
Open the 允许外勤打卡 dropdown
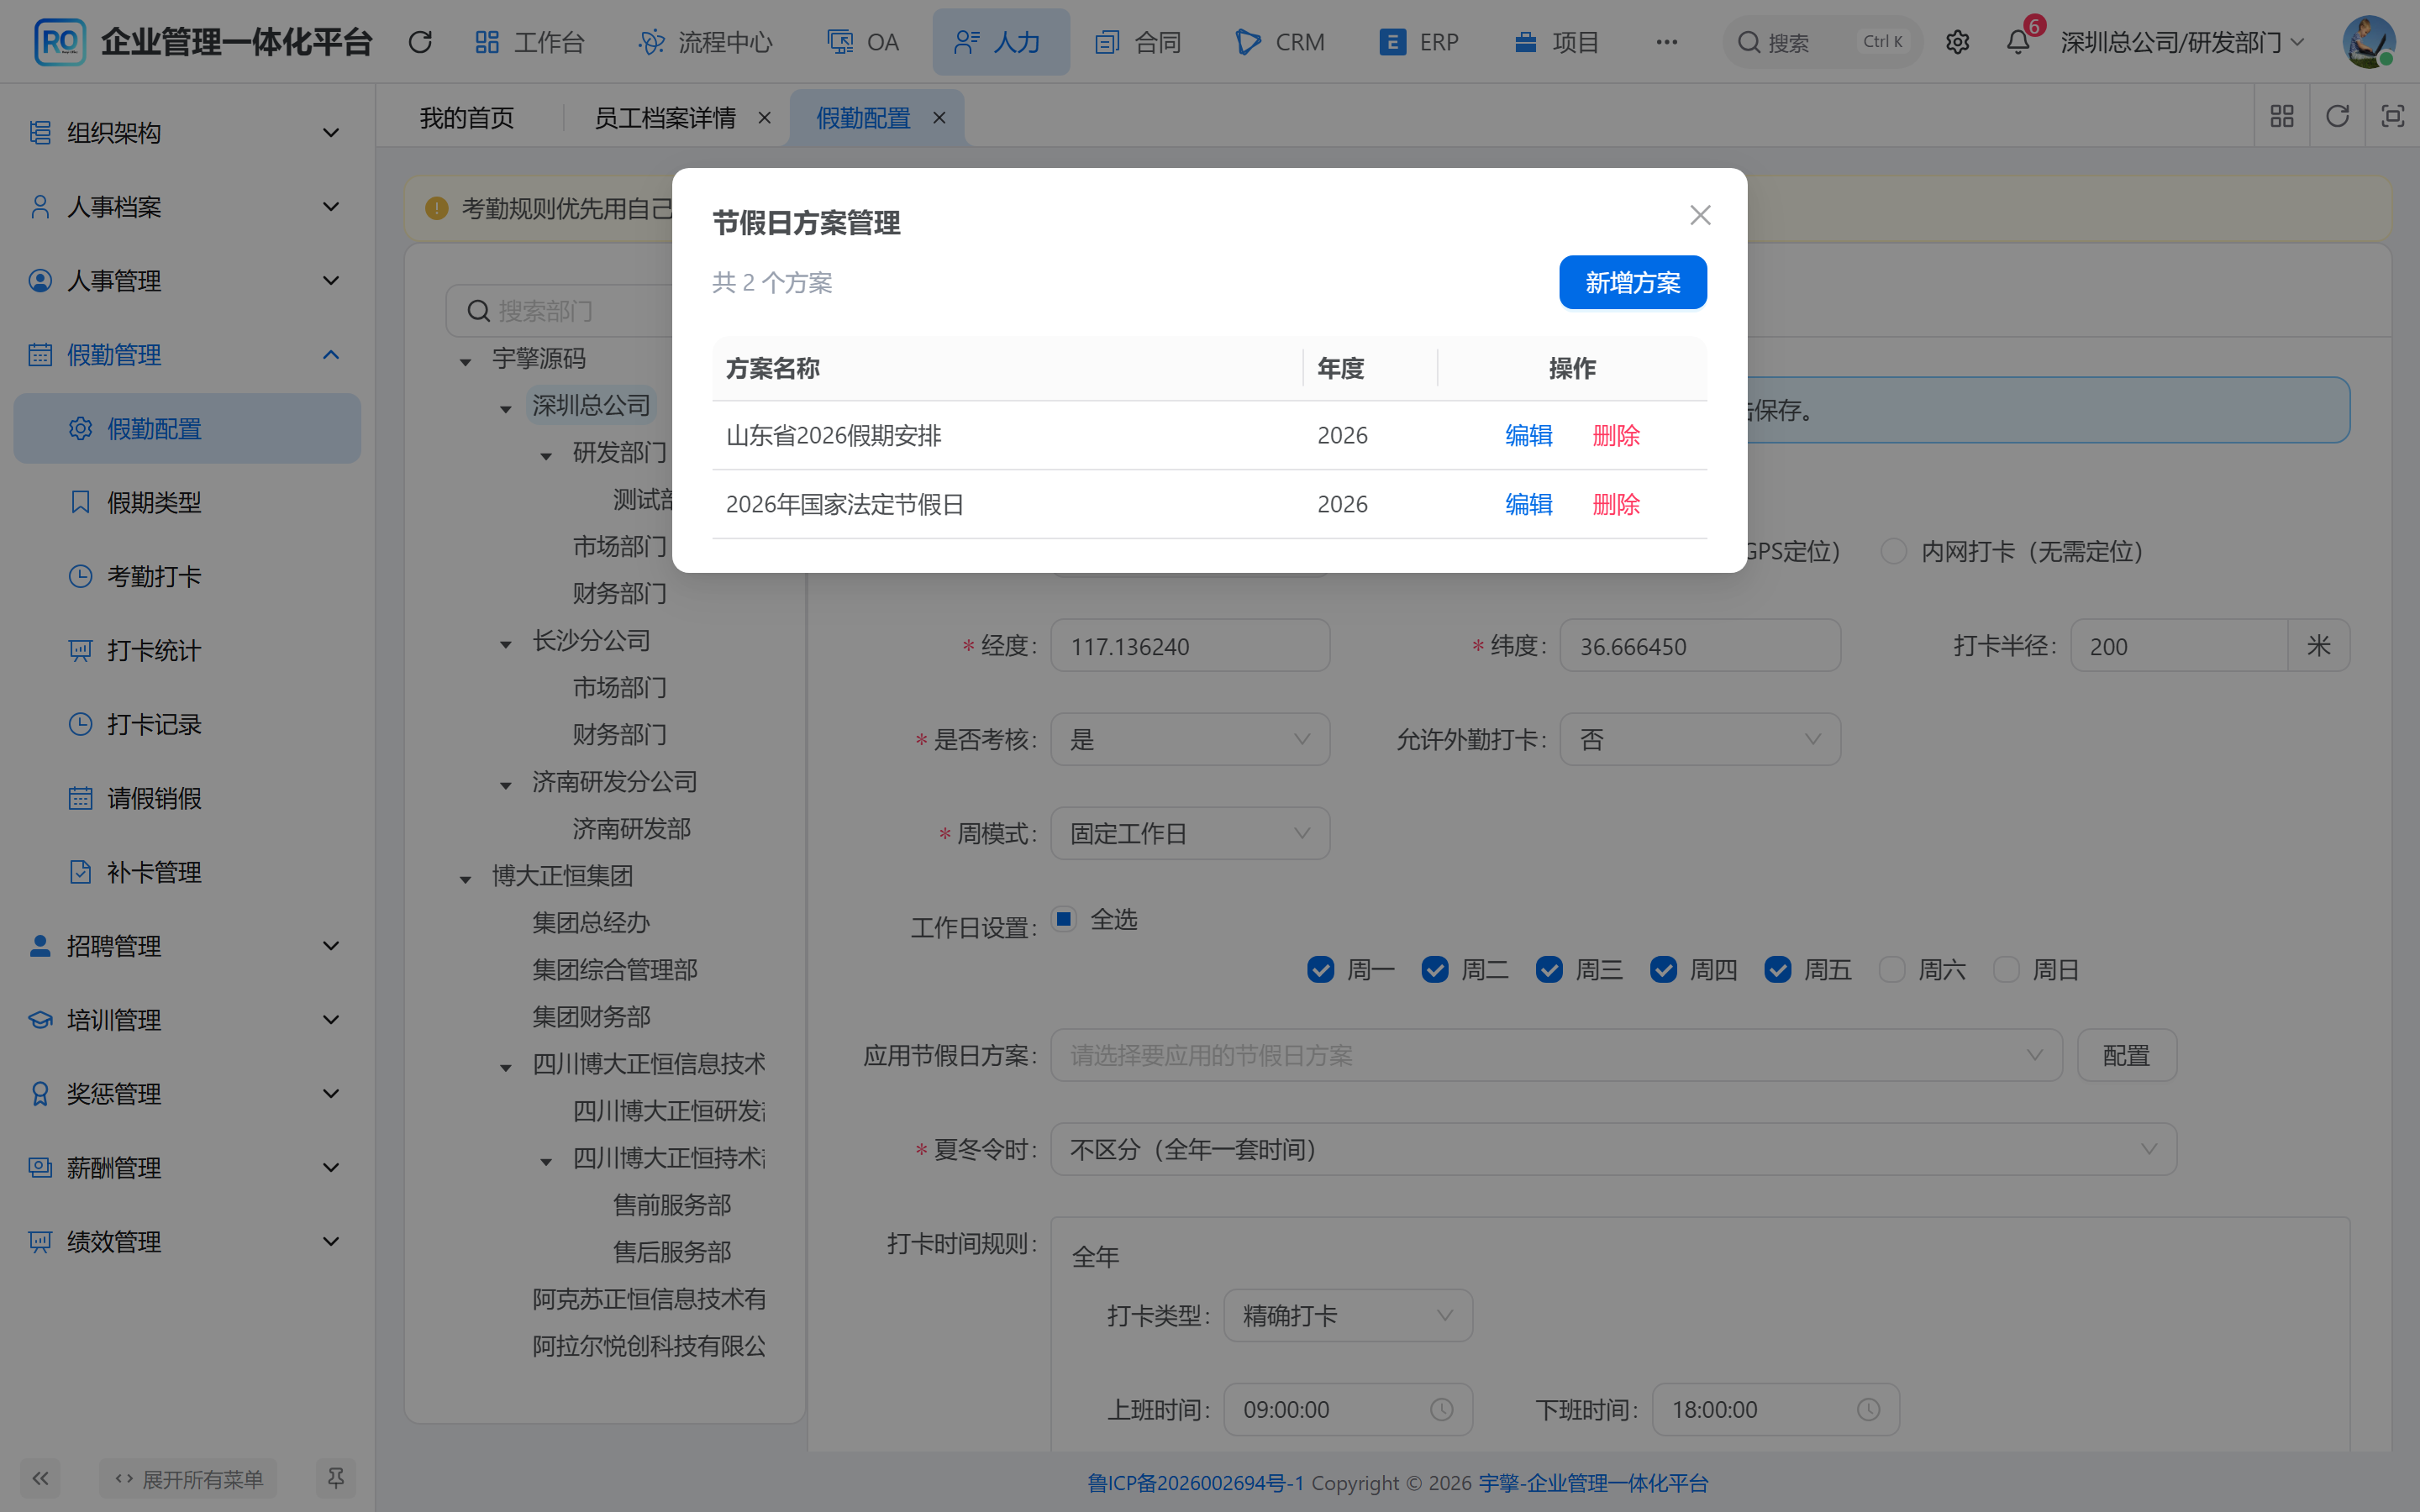coord(1700,739)
